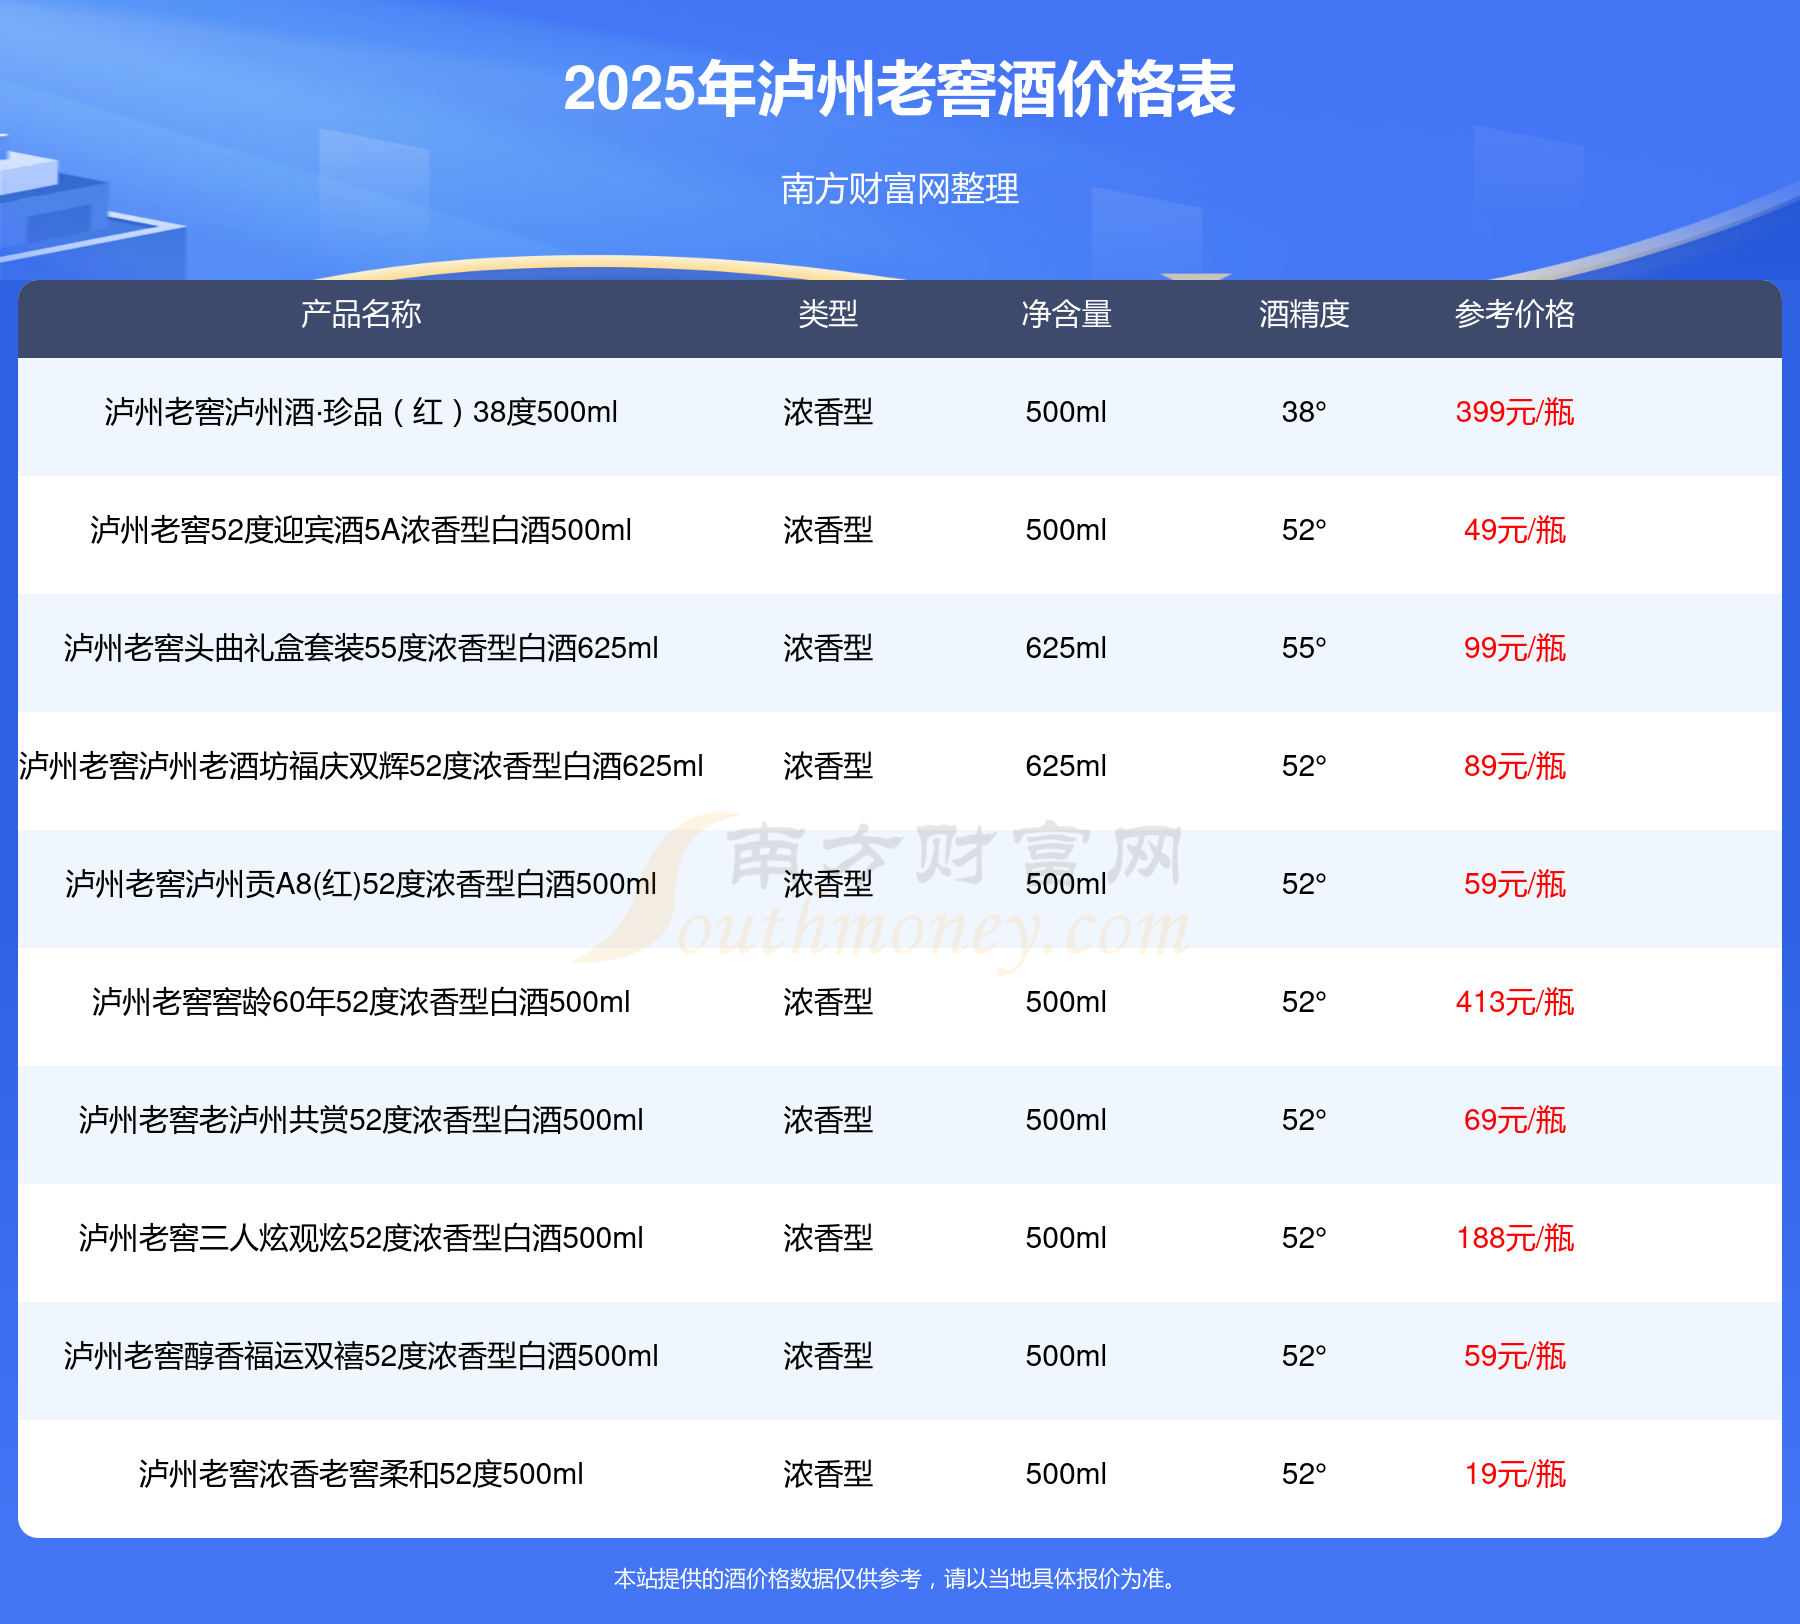Screen dimensions: 1800x1624
Task: Click the "参考价格" column header
Action: (1515, 314)
